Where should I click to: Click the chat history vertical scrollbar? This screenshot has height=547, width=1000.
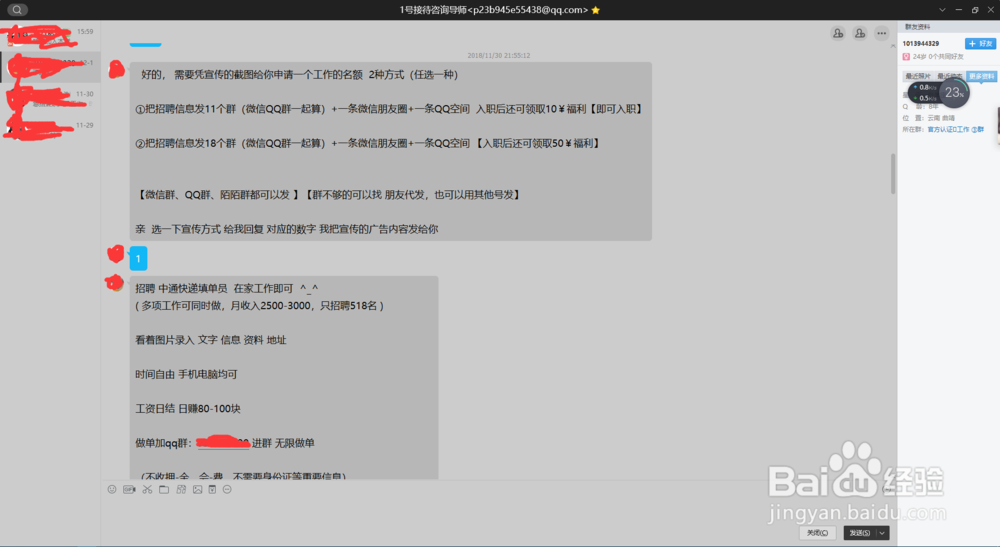click(x=893, y=173)
